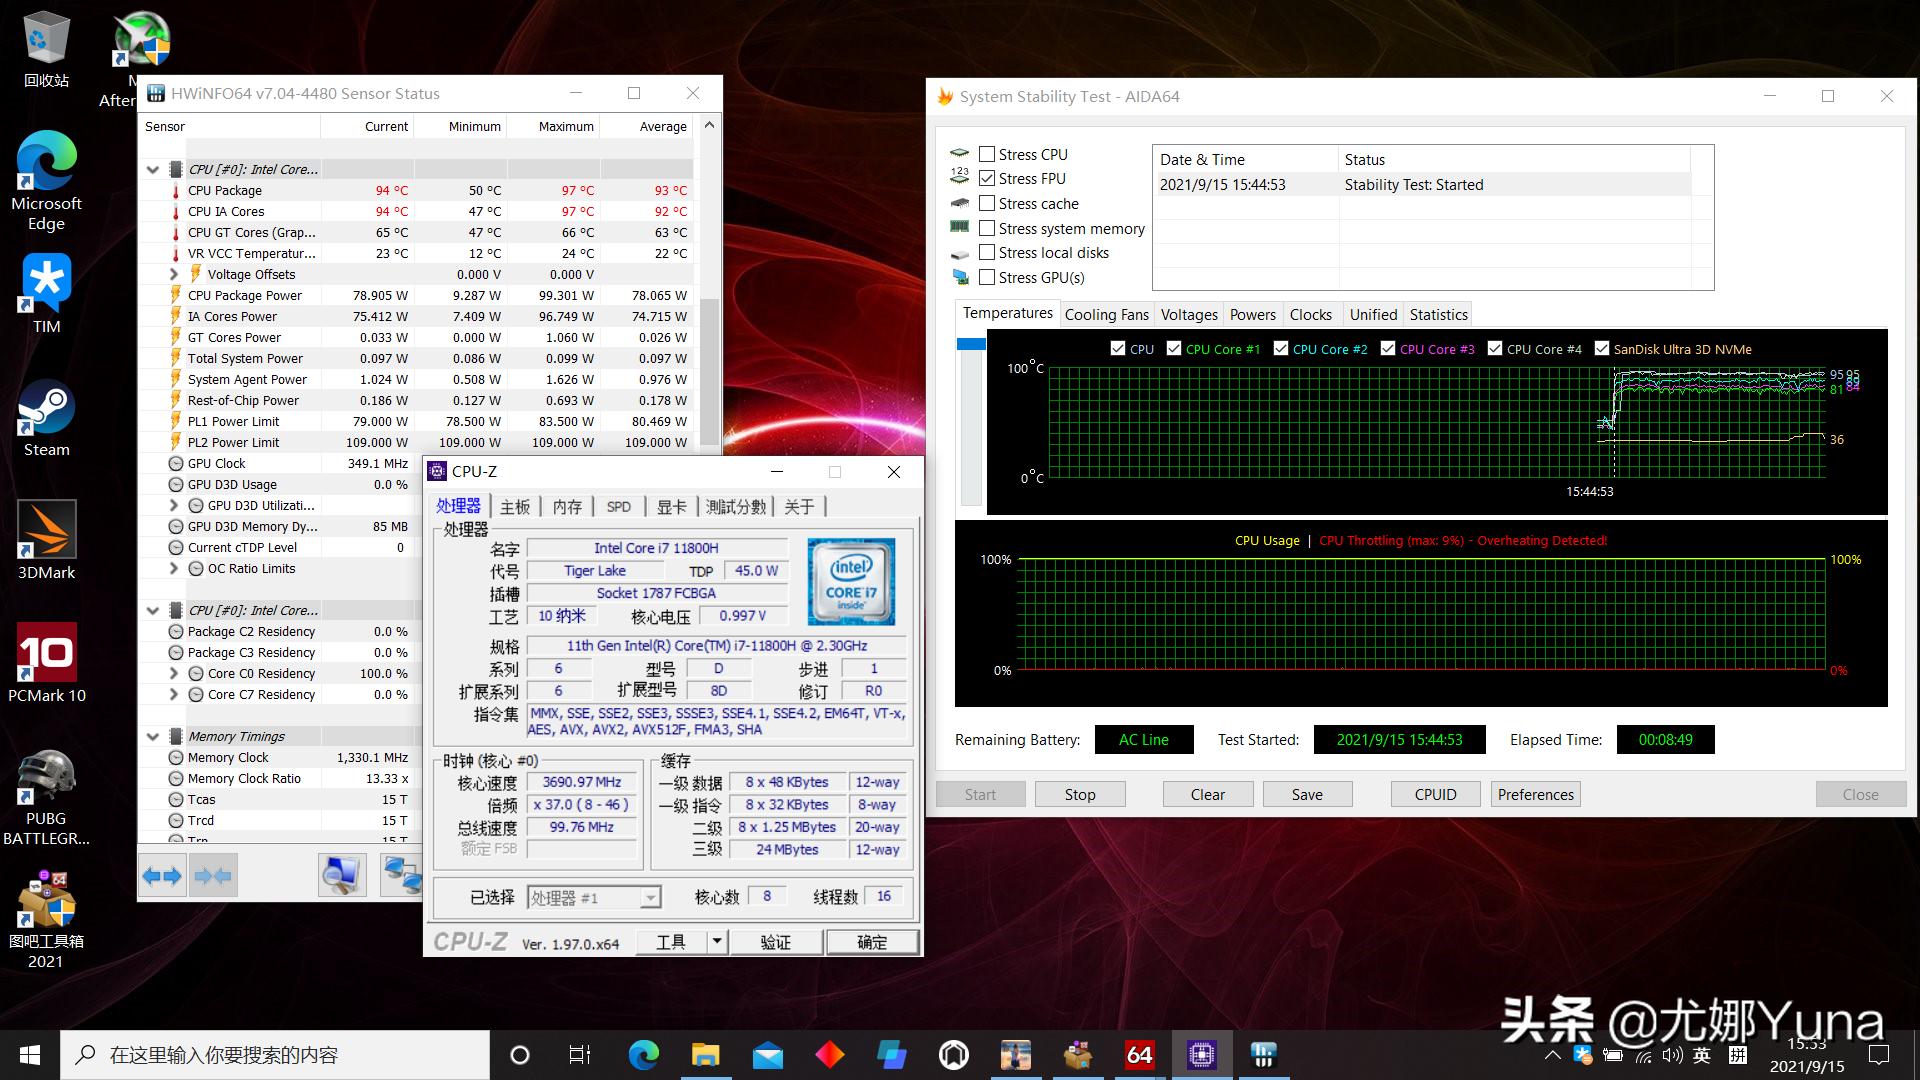
Task: Click the HWiNFO collapse arrows icon
Action: (213, 876)
